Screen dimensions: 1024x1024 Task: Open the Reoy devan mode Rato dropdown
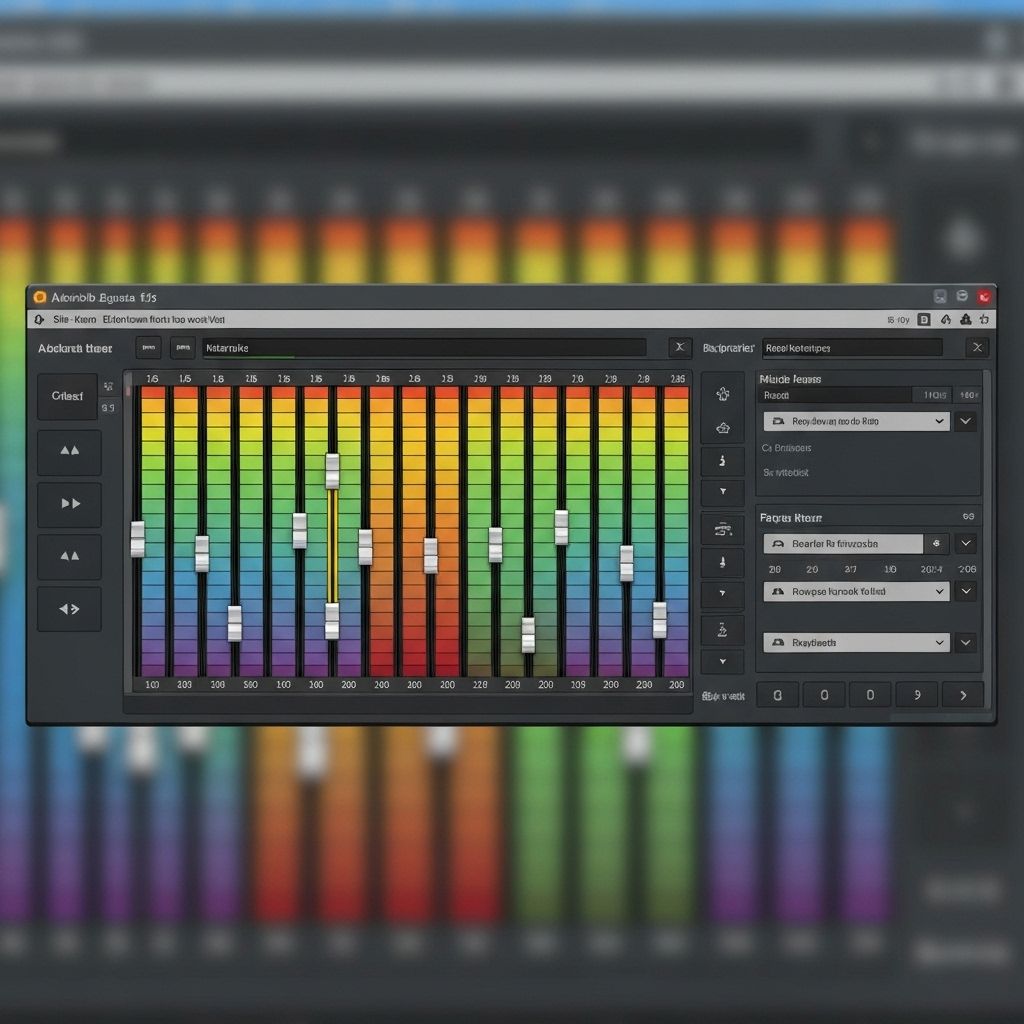pos(855,422)
